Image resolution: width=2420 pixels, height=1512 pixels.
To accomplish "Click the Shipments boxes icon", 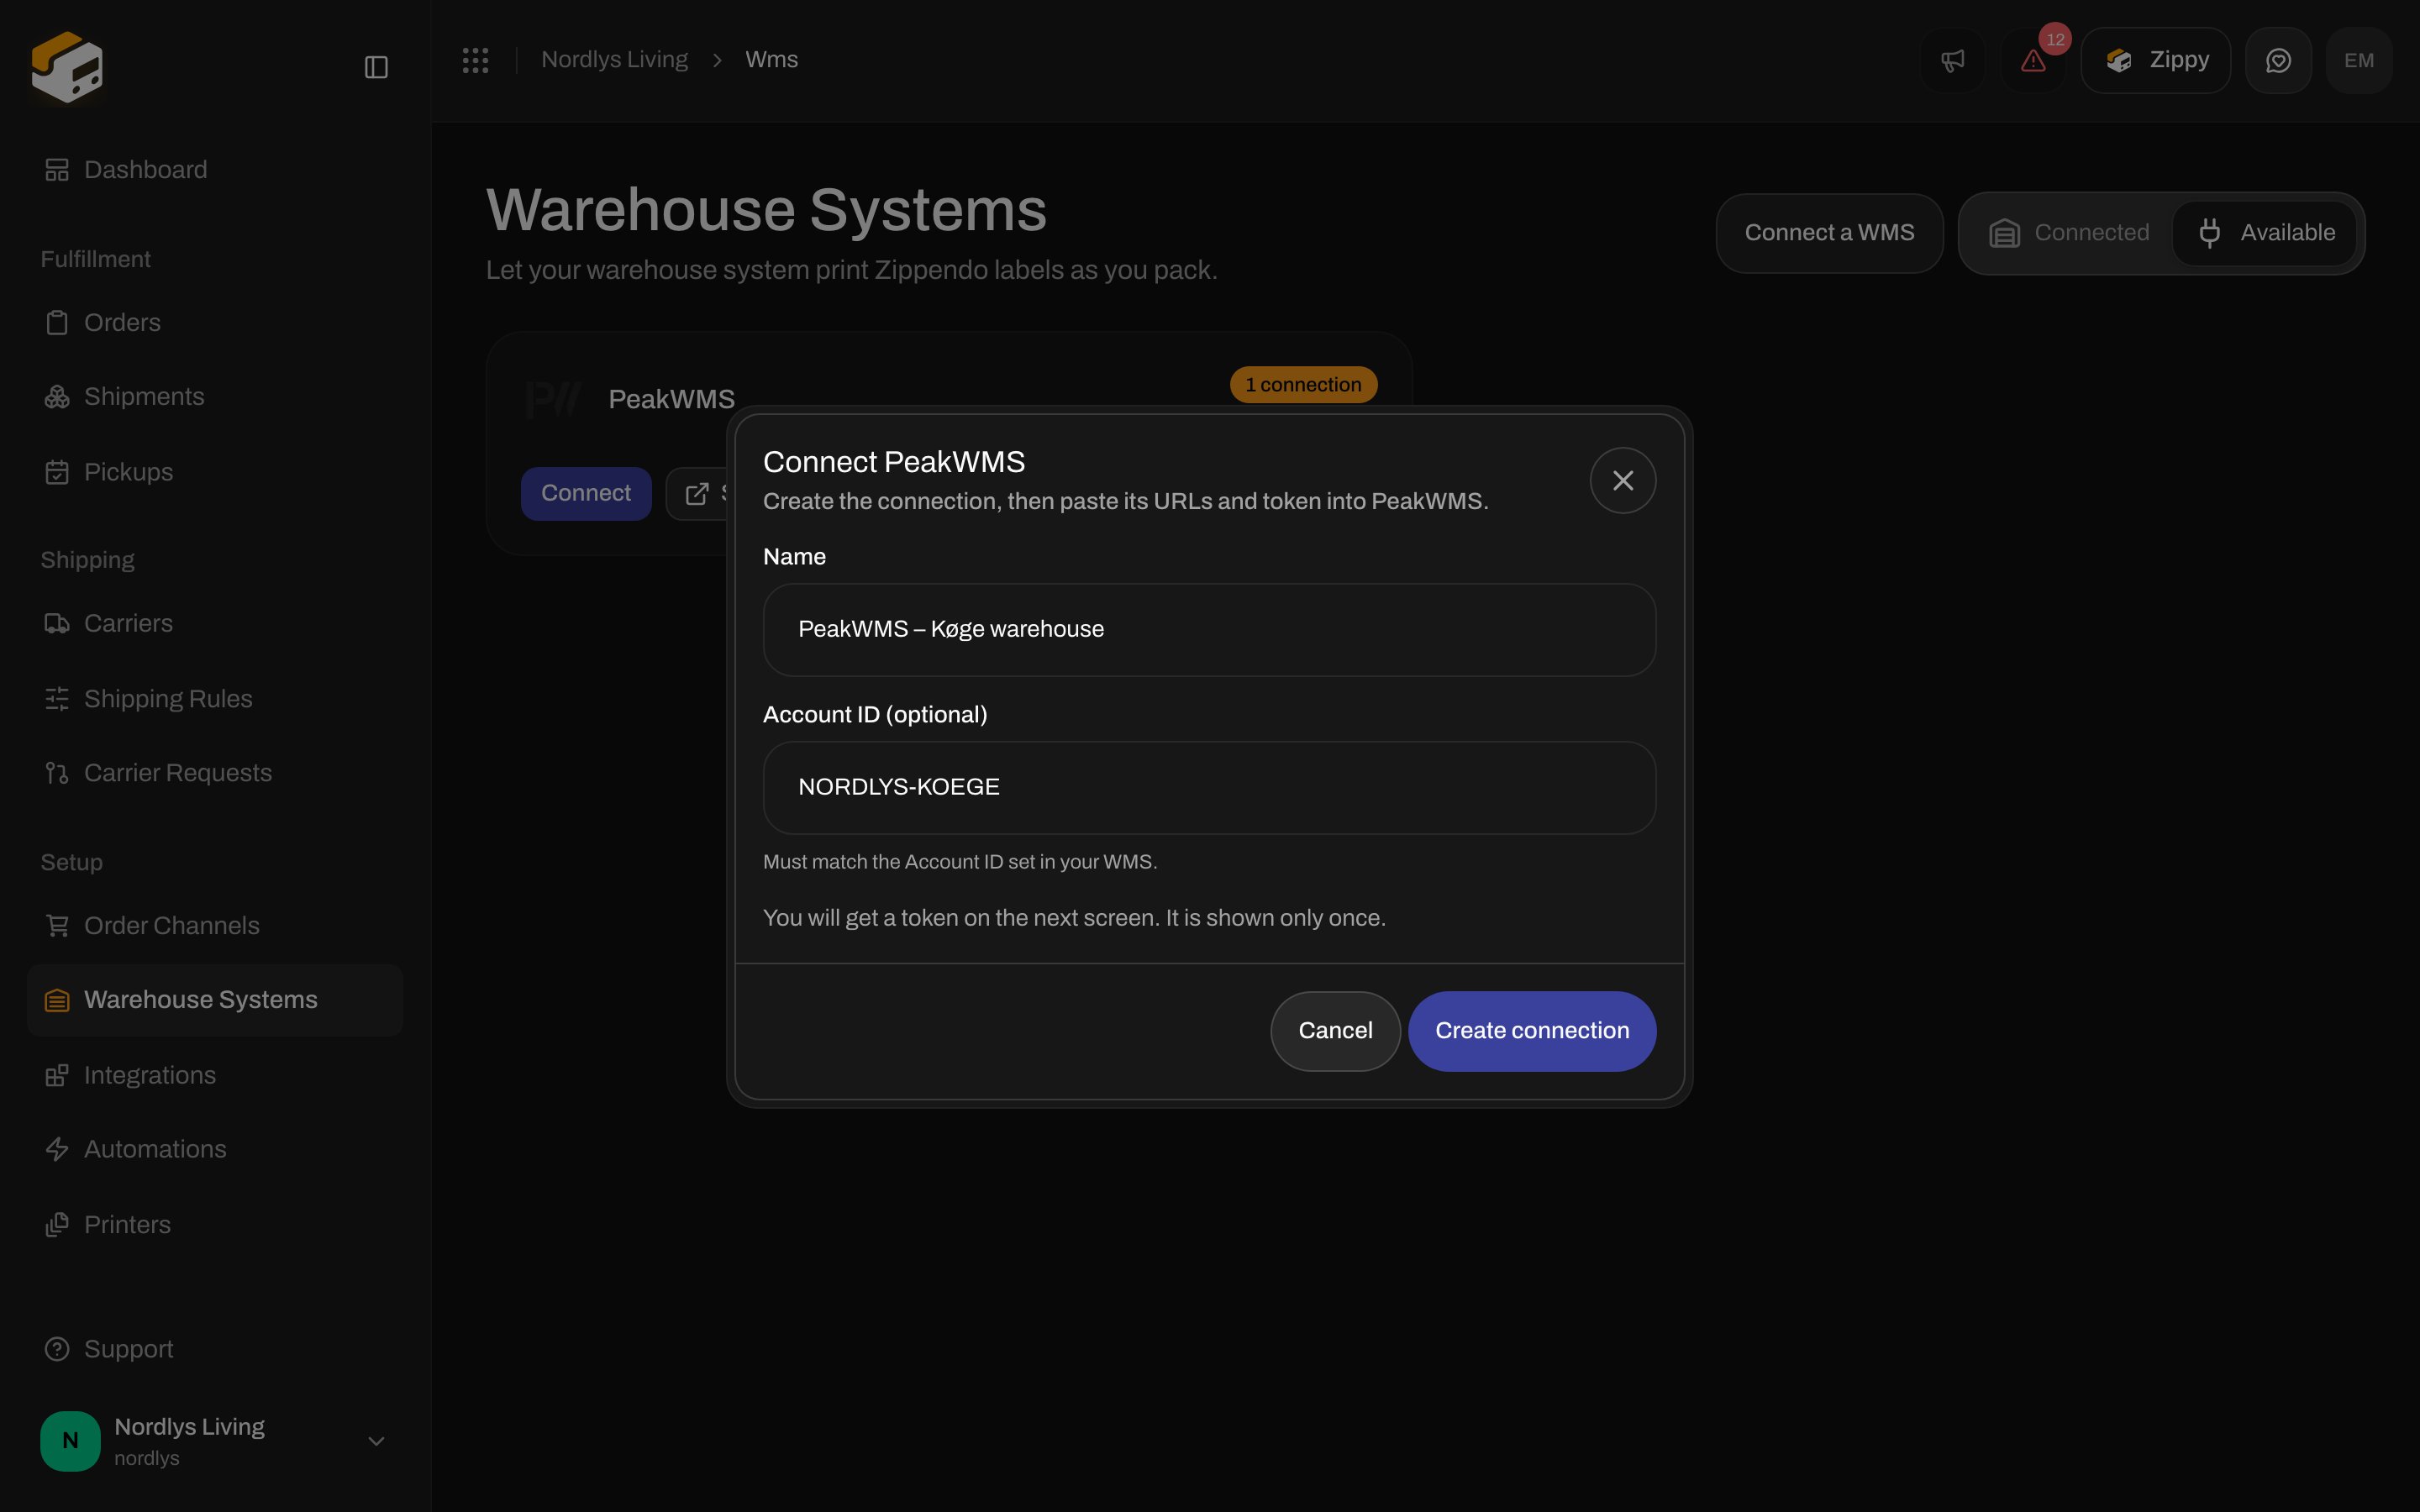I will (57, 397).
